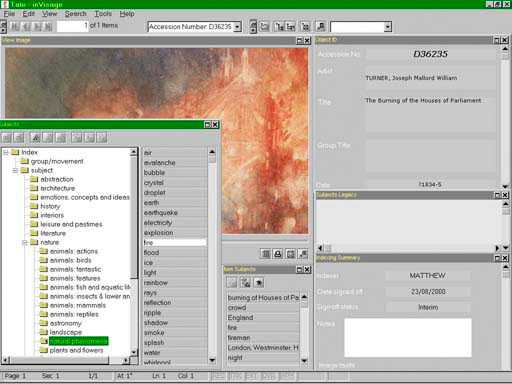Select 'fireman' in the Item Subjects list

coord(263,338)
